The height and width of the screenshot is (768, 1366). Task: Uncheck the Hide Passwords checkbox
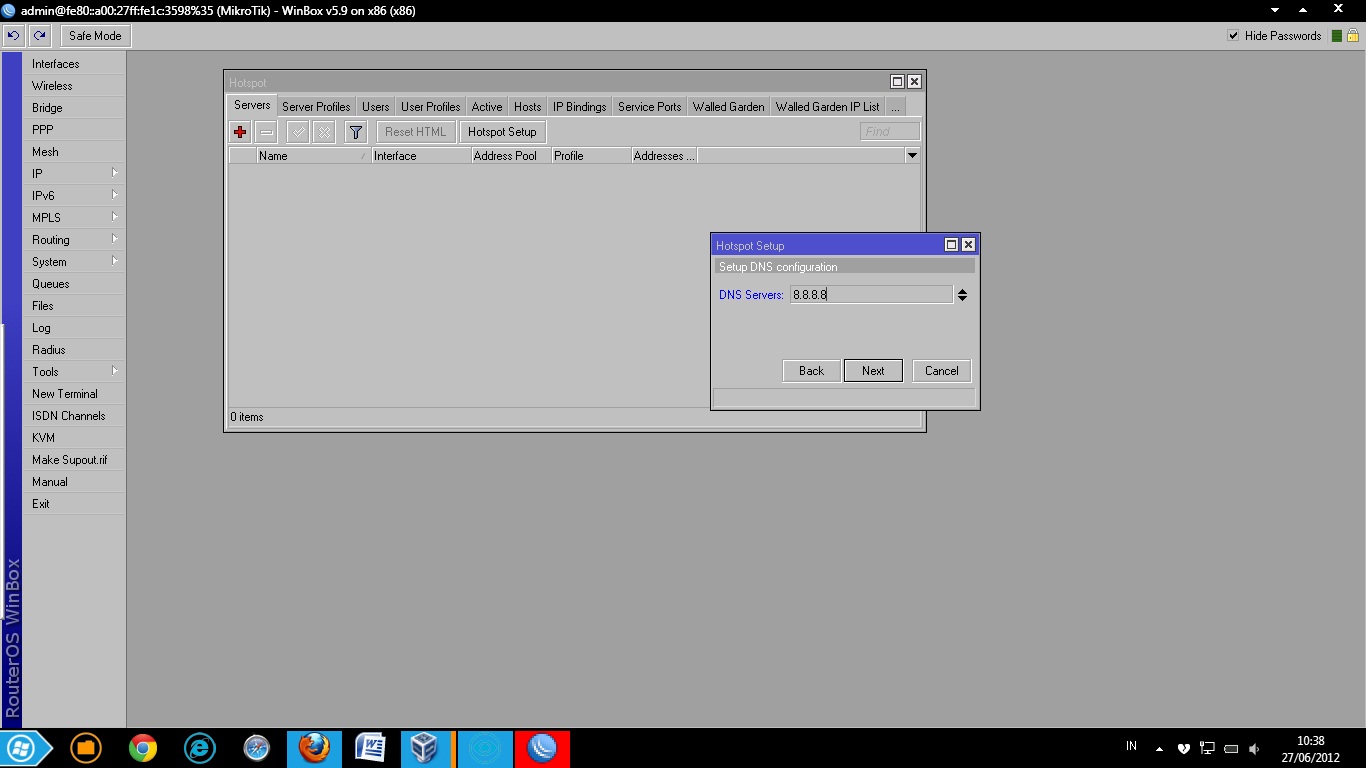1233,36
